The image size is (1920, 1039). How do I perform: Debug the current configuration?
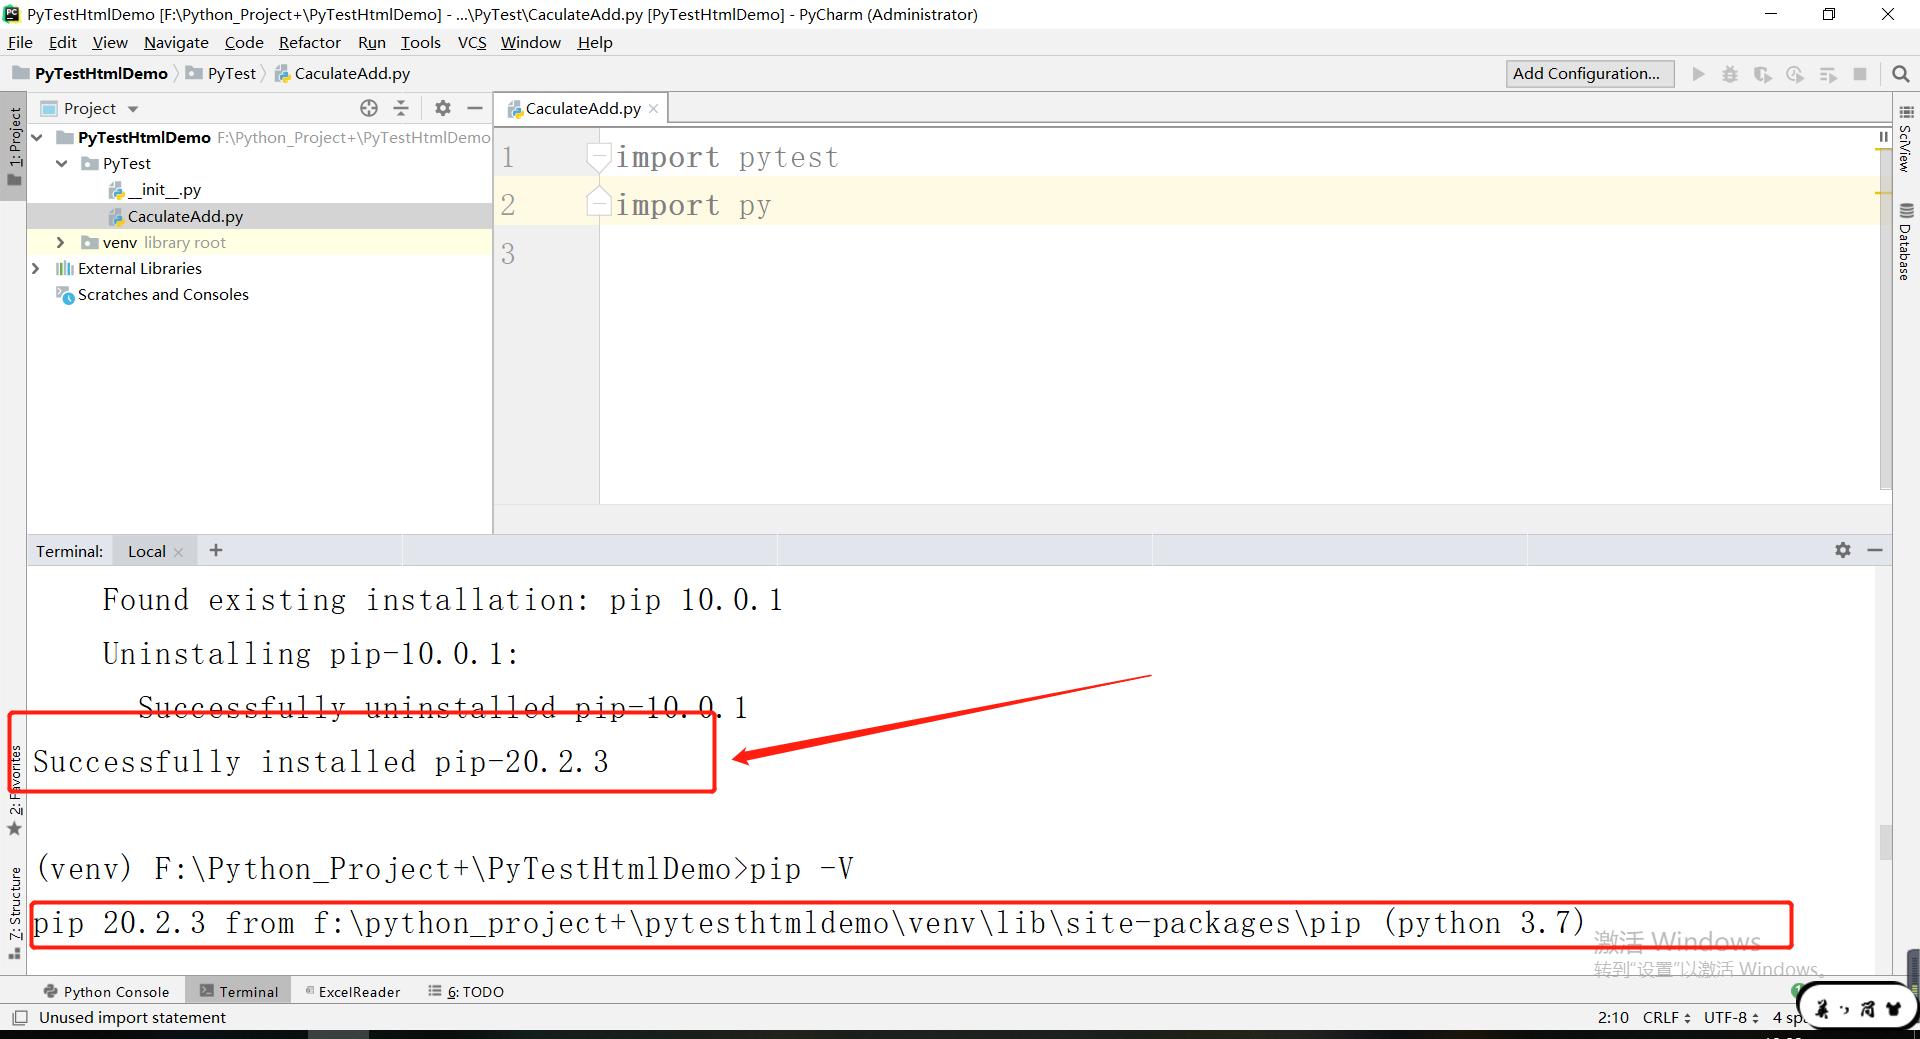1731,73
